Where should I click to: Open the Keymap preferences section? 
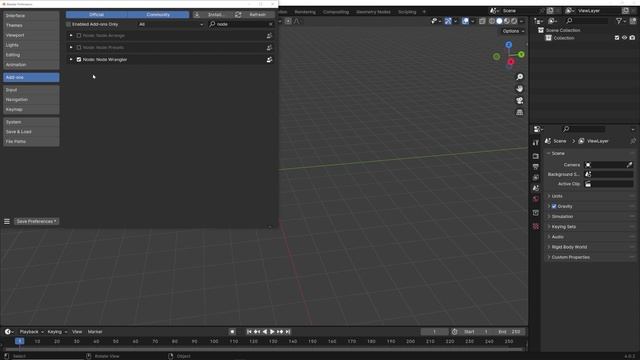[31, 109]
